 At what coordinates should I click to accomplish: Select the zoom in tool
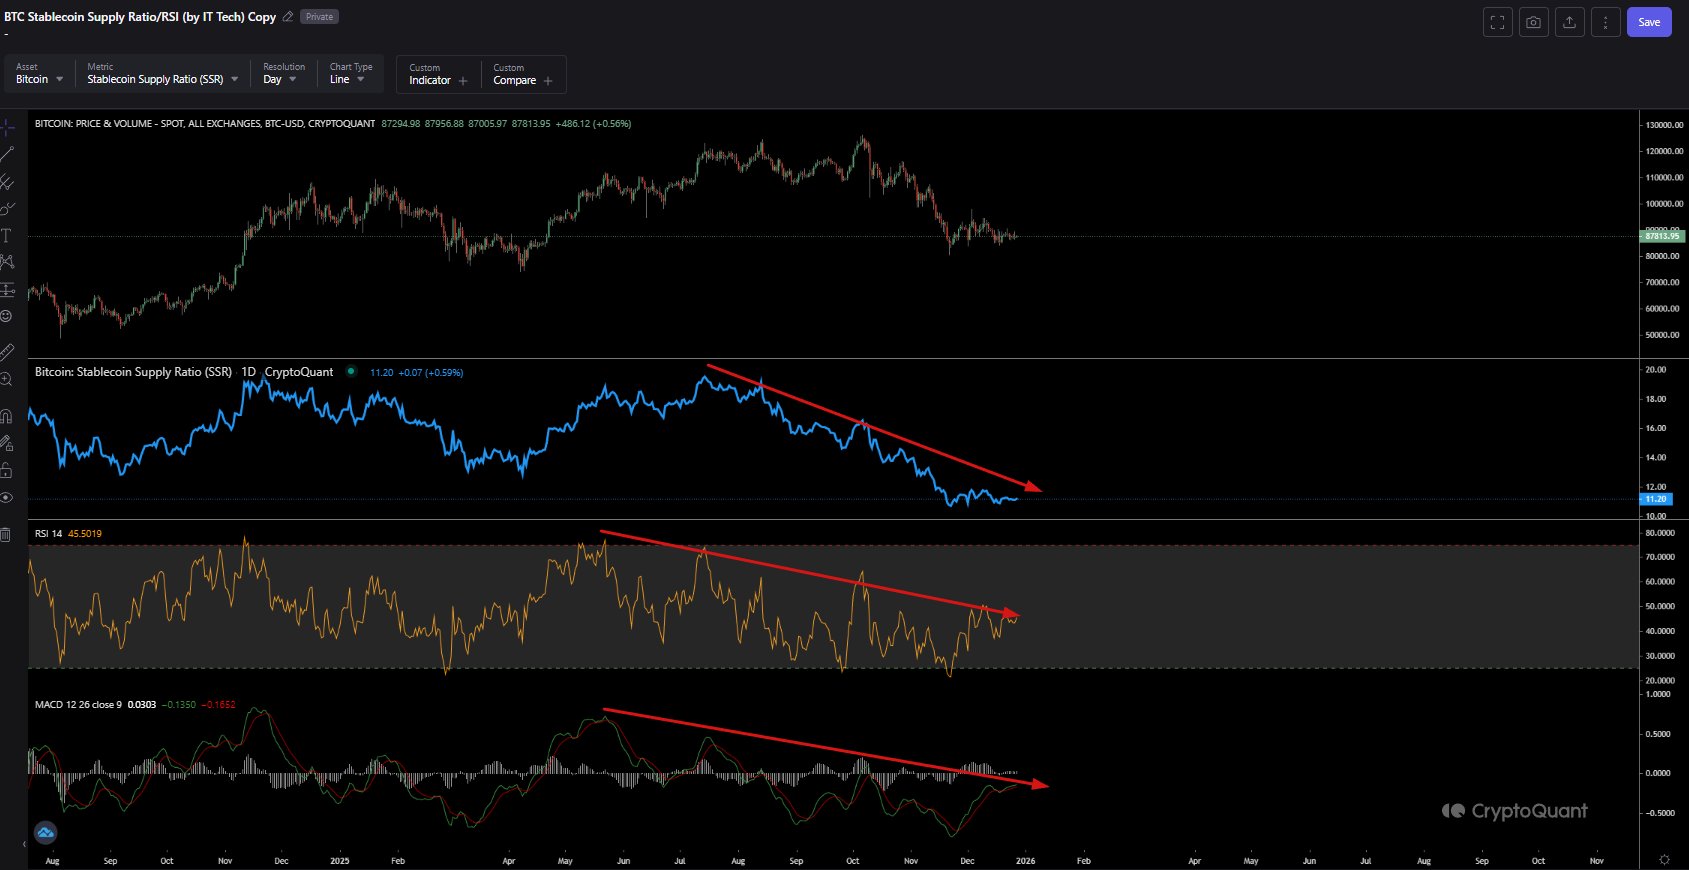[7, 379]
